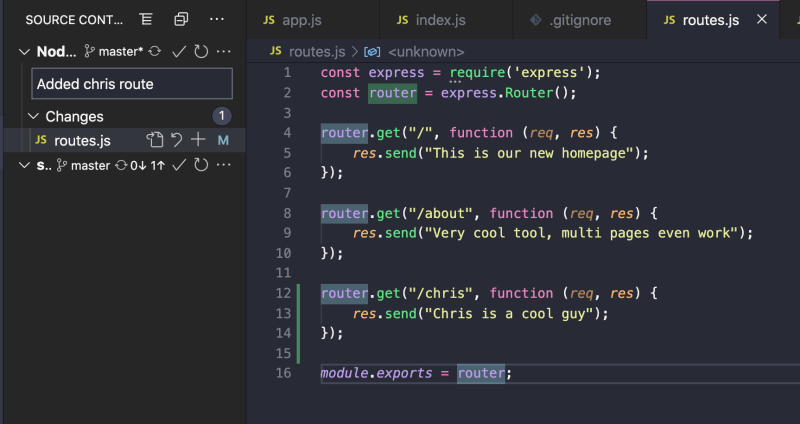Refresh the second repository on master

201,165
